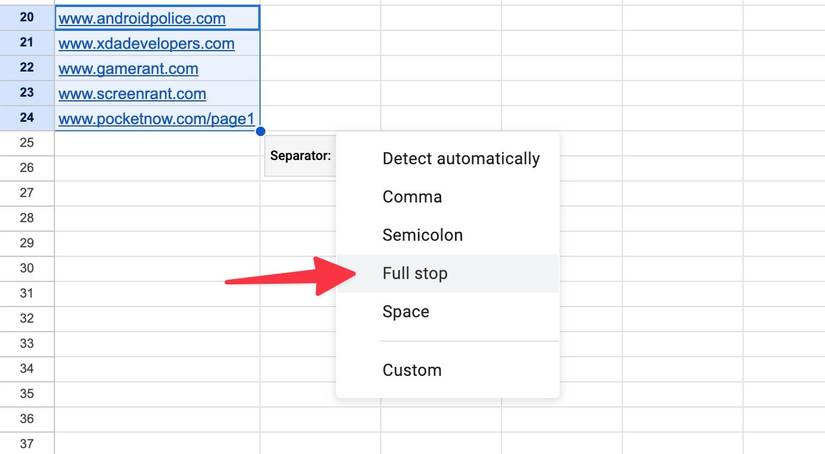Select the Custom separator option

(411, 370)
